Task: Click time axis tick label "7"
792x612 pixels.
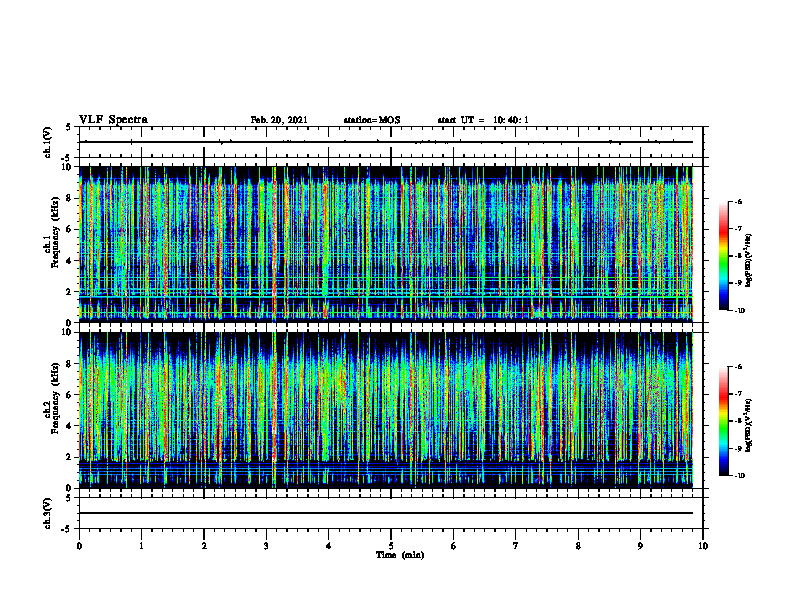Action: tap(516, 546)
